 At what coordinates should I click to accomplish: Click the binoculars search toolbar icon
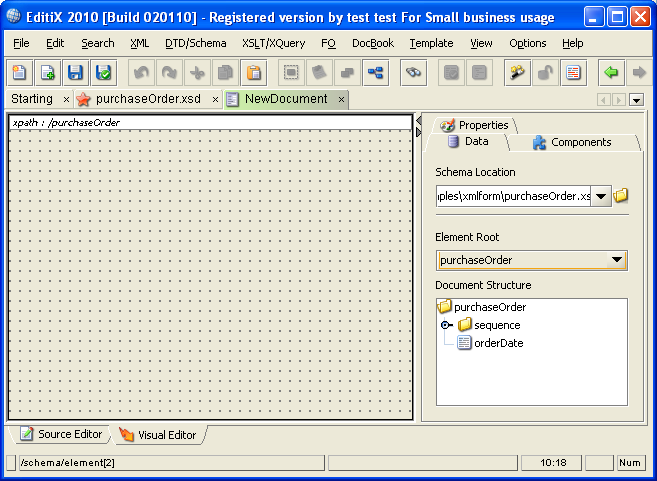[x=415, y=73]
